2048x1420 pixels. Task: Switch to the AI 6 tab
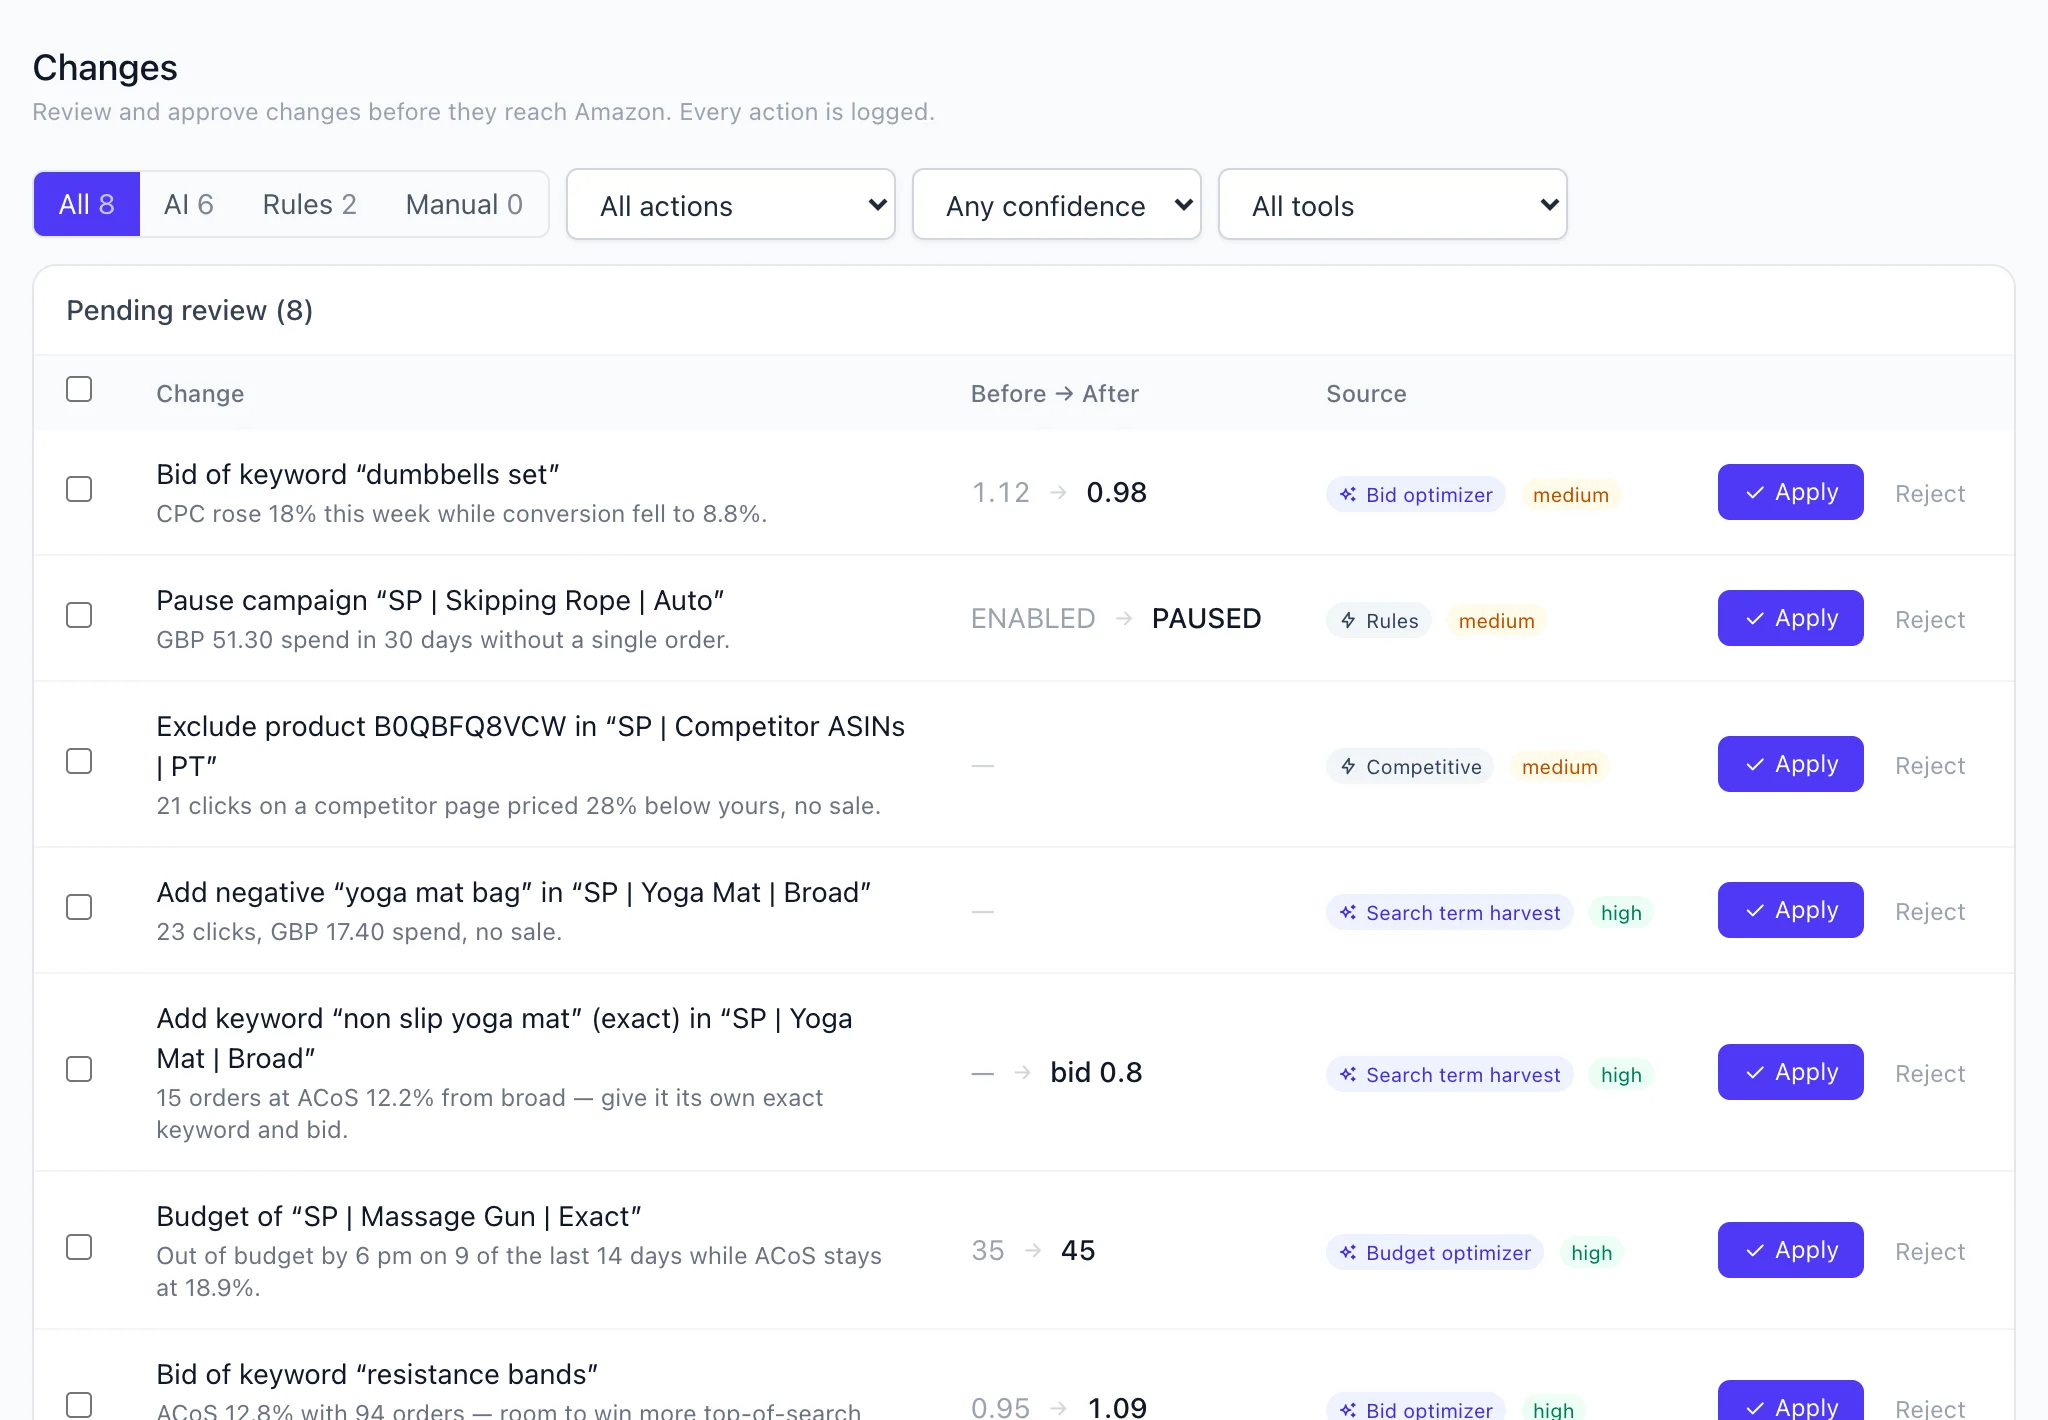(x=189, y=204)
